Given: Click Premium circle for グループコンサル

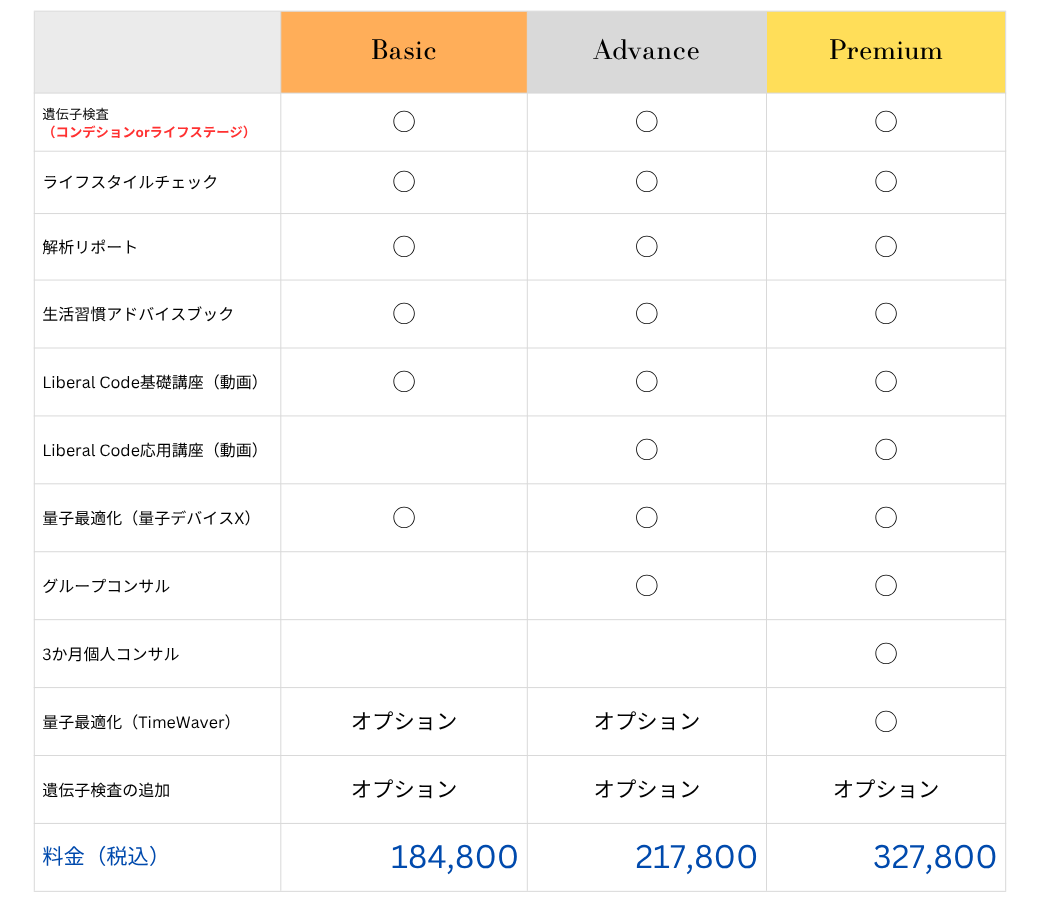Looking at the screenshot, I should pyautogui.click(x=886, y=585).
